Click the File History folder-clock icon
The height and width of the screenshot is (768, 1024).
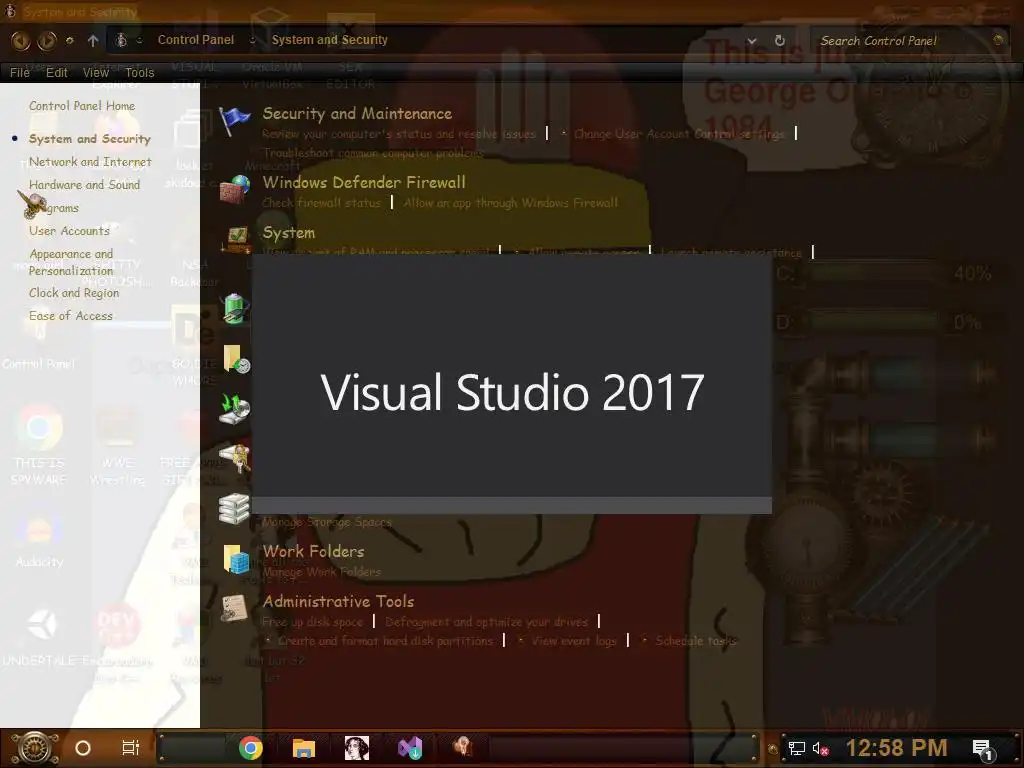pos(236,359)
